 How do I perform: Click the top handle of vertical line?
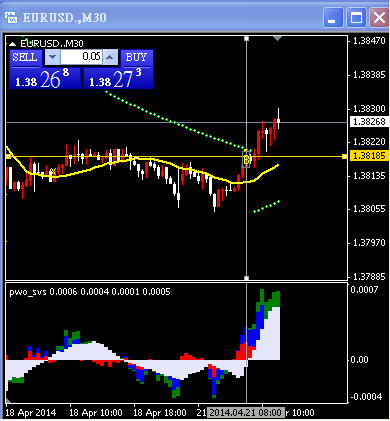(x=247, y=39)
